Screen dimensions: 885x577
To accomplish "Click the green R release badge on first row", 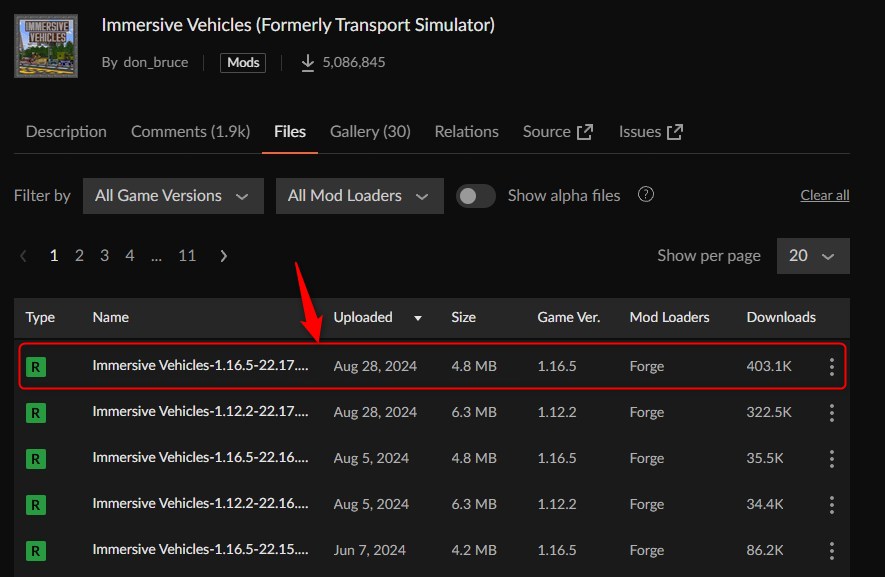I will coord(36,367).
